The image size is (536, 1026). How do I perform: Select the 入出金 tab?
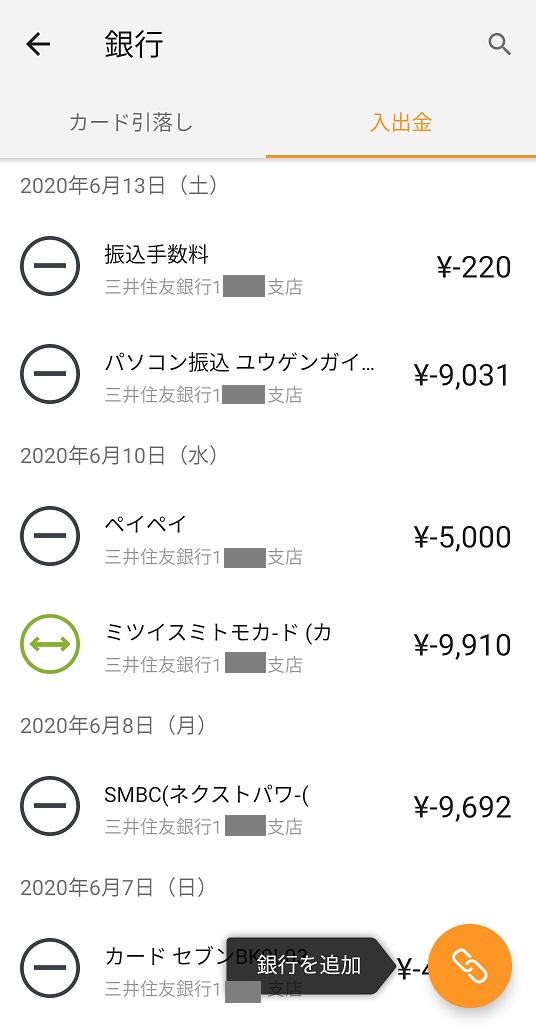(x=401, y=122)
